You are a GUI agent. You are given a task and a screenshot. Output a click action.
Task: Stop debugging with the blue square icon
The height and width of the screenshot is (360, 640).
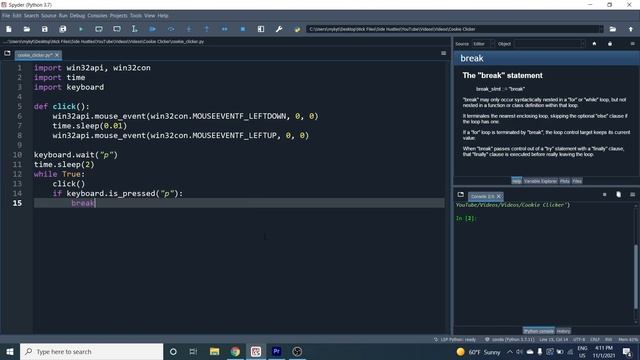tap(243, 29)
